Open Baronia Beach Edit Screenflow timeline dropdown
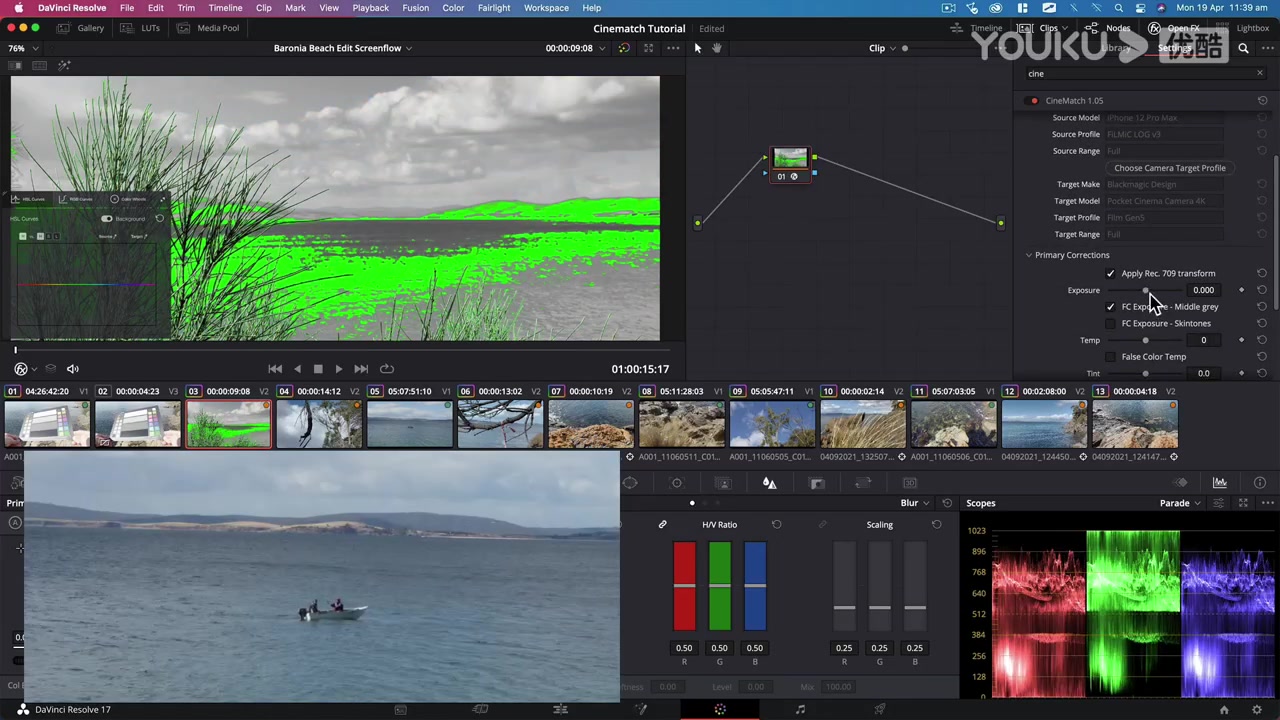This screenshot has width=1280, height=720. click(x=342, y=48)
